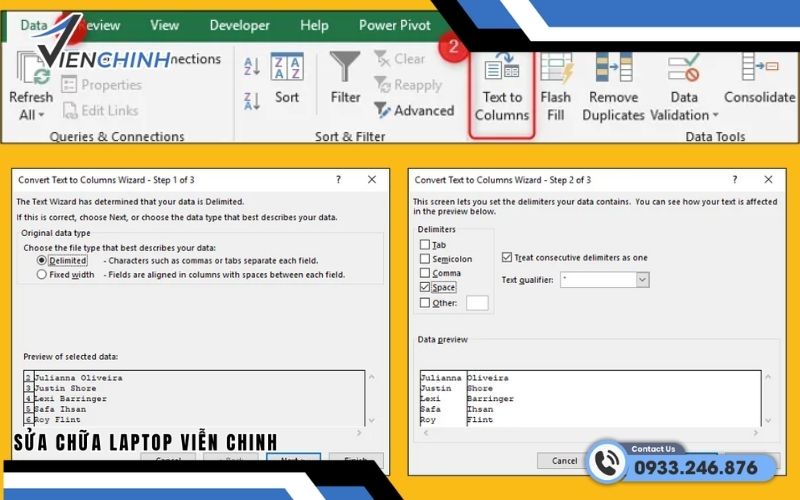
Task: Open the Help ribbon tab
Action: point(314,25)
